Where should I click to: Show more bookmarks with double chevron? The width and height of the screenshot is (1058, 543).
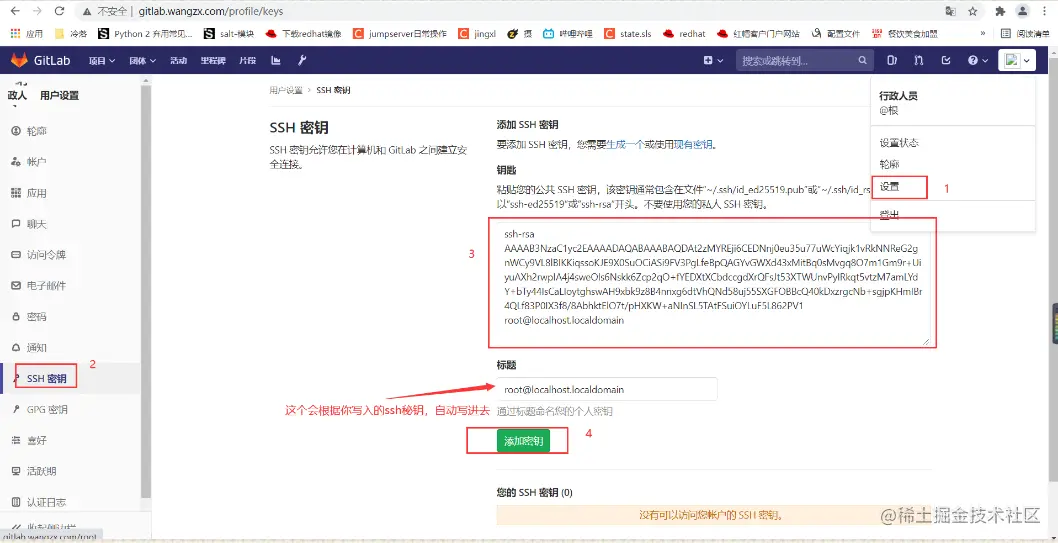coord(982,33)
